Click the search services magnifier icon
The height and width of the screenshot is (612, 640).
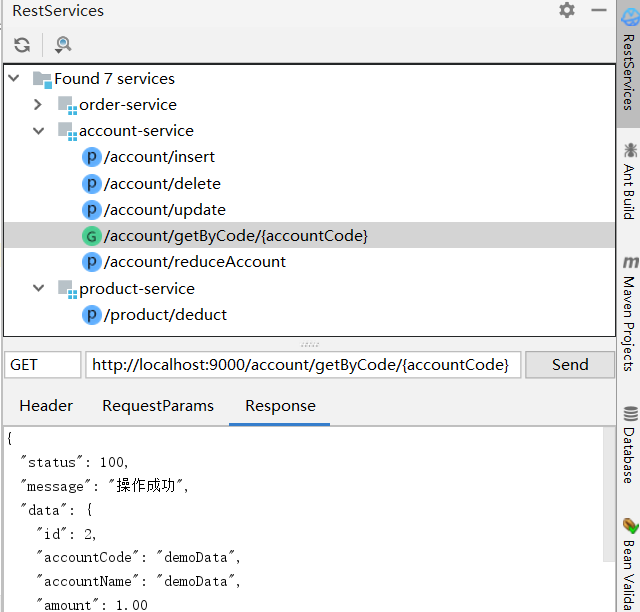click(63, 45)
